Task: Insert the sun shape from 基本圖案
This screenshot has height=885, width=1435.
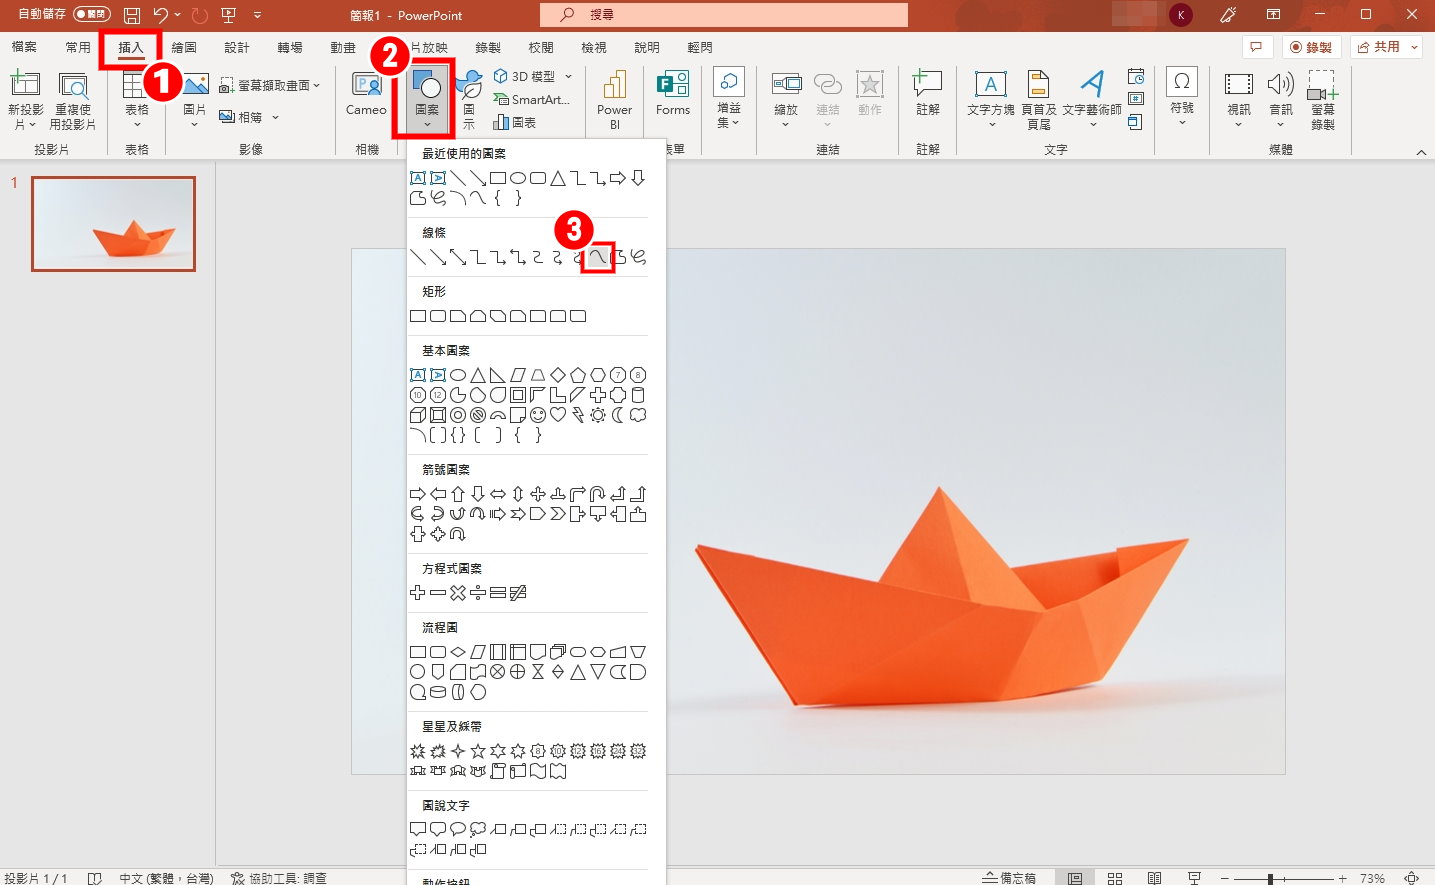Action: pyautogui.click(x=598, y=415)
